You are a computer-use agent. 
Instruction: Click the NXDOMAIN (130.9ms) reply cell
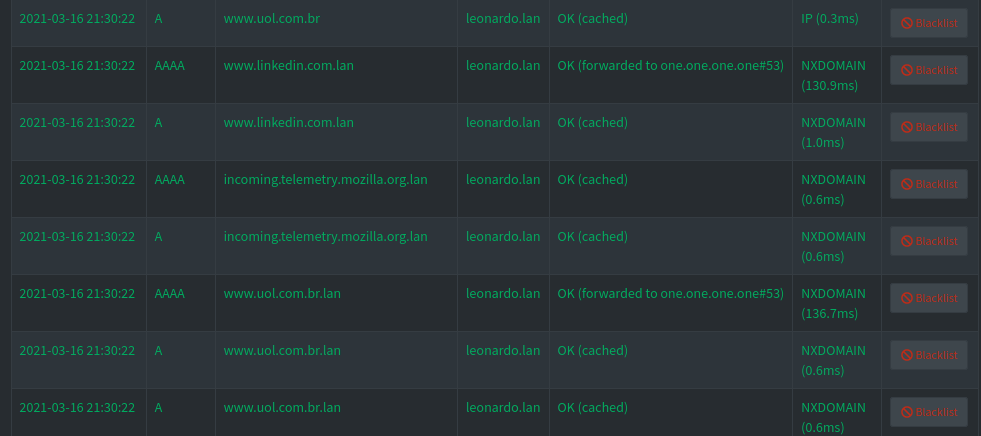click(833, 75)
